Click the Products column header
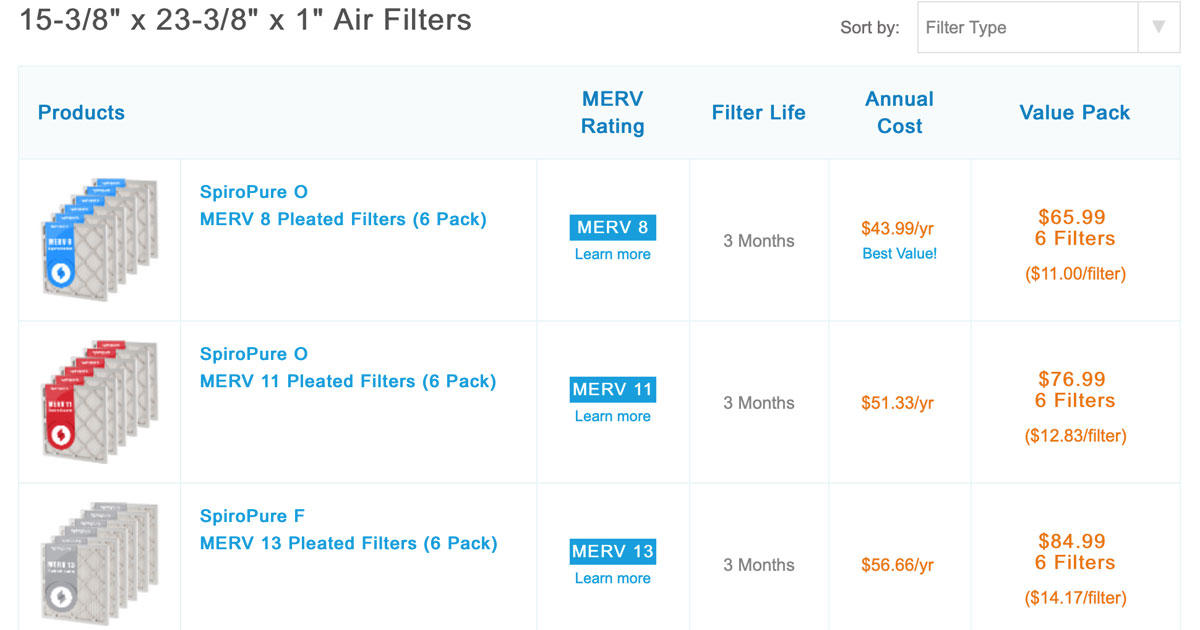 point(81,112)
